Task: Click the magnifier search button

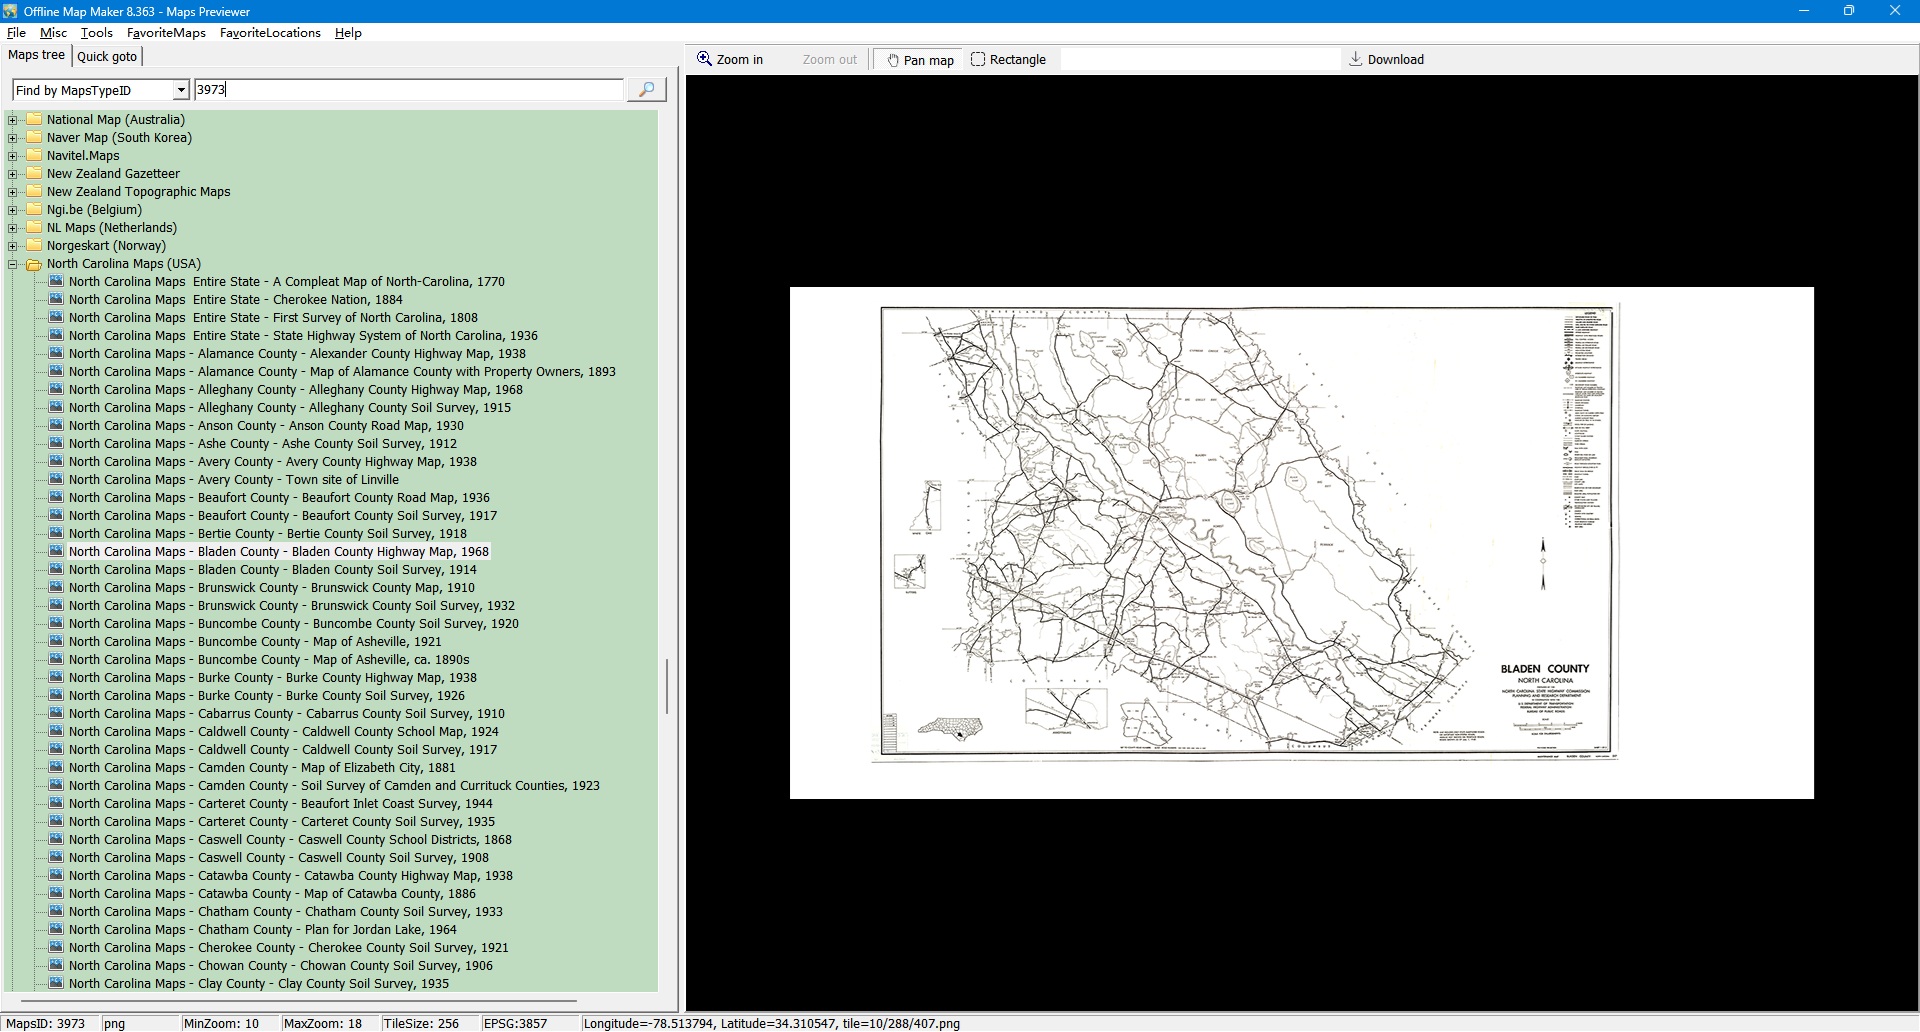Action: [x=646, y=90]
